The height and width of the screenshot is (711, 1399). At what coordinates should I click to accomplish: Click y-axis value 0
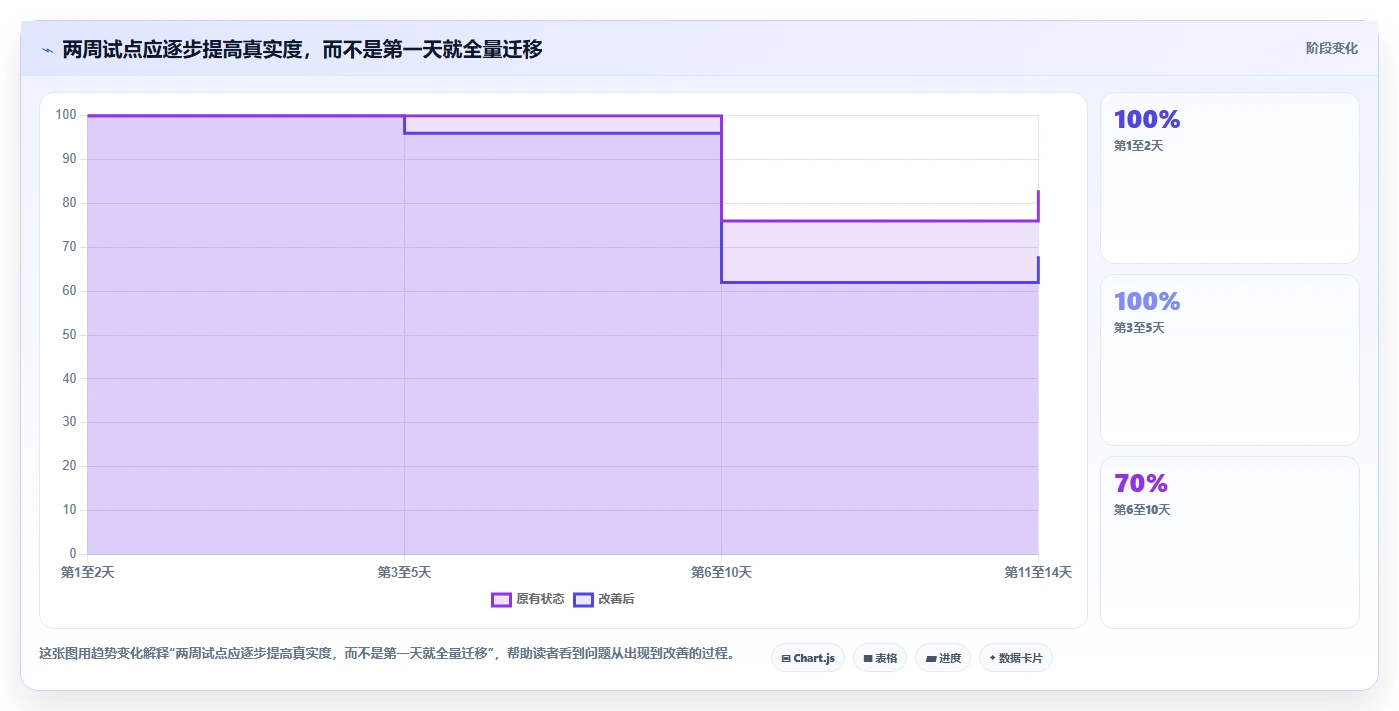pyautogui.click(x=73, y=554)
